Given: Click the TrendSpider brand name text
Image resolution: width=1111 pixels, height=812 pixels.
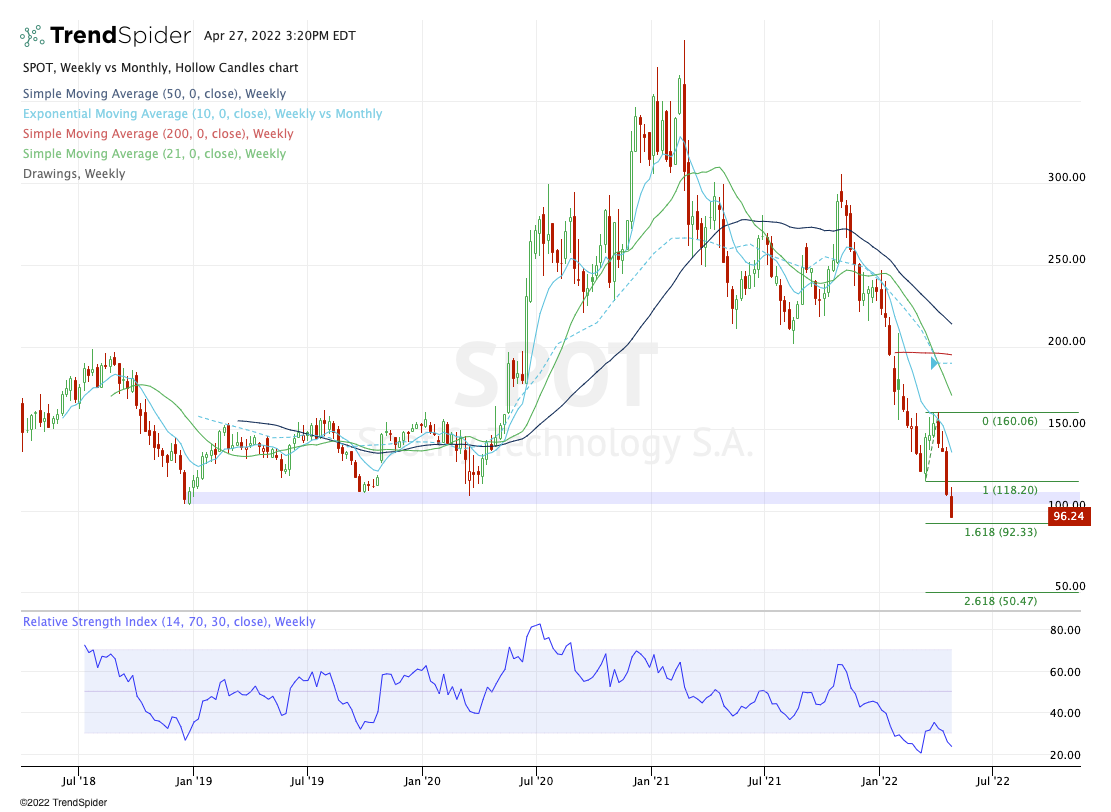Looking at the screenshot, I should point(120,35).
